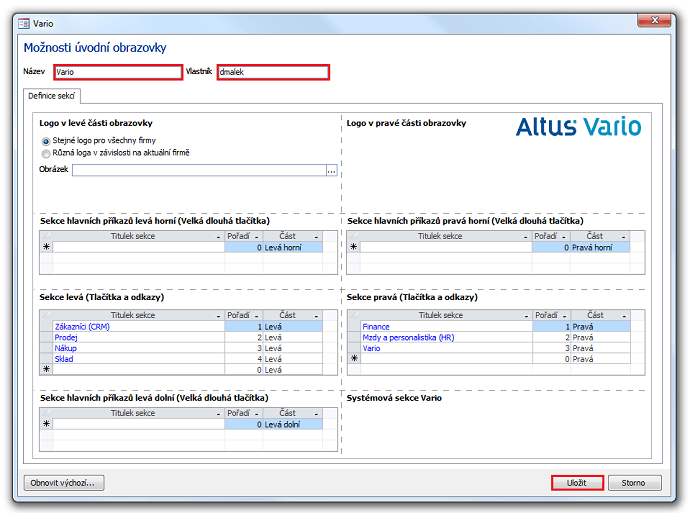Select the new-row asterisk in Pravá horní table
The image size is (690, 513).
353,247
